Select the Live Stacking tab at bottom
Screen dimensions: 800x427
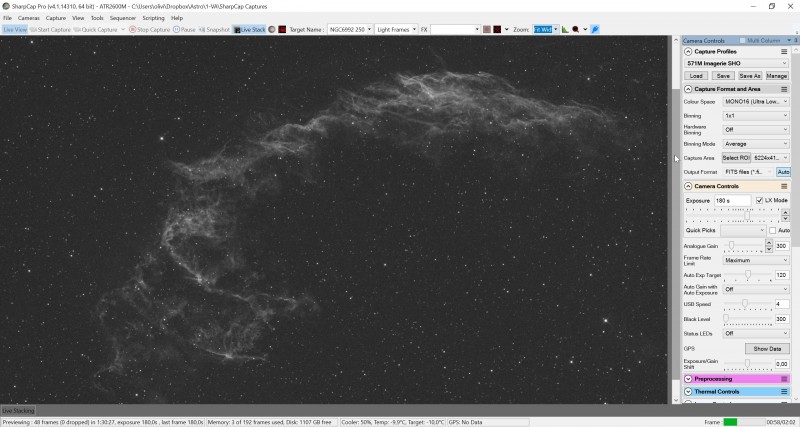[x=18, y=411]
